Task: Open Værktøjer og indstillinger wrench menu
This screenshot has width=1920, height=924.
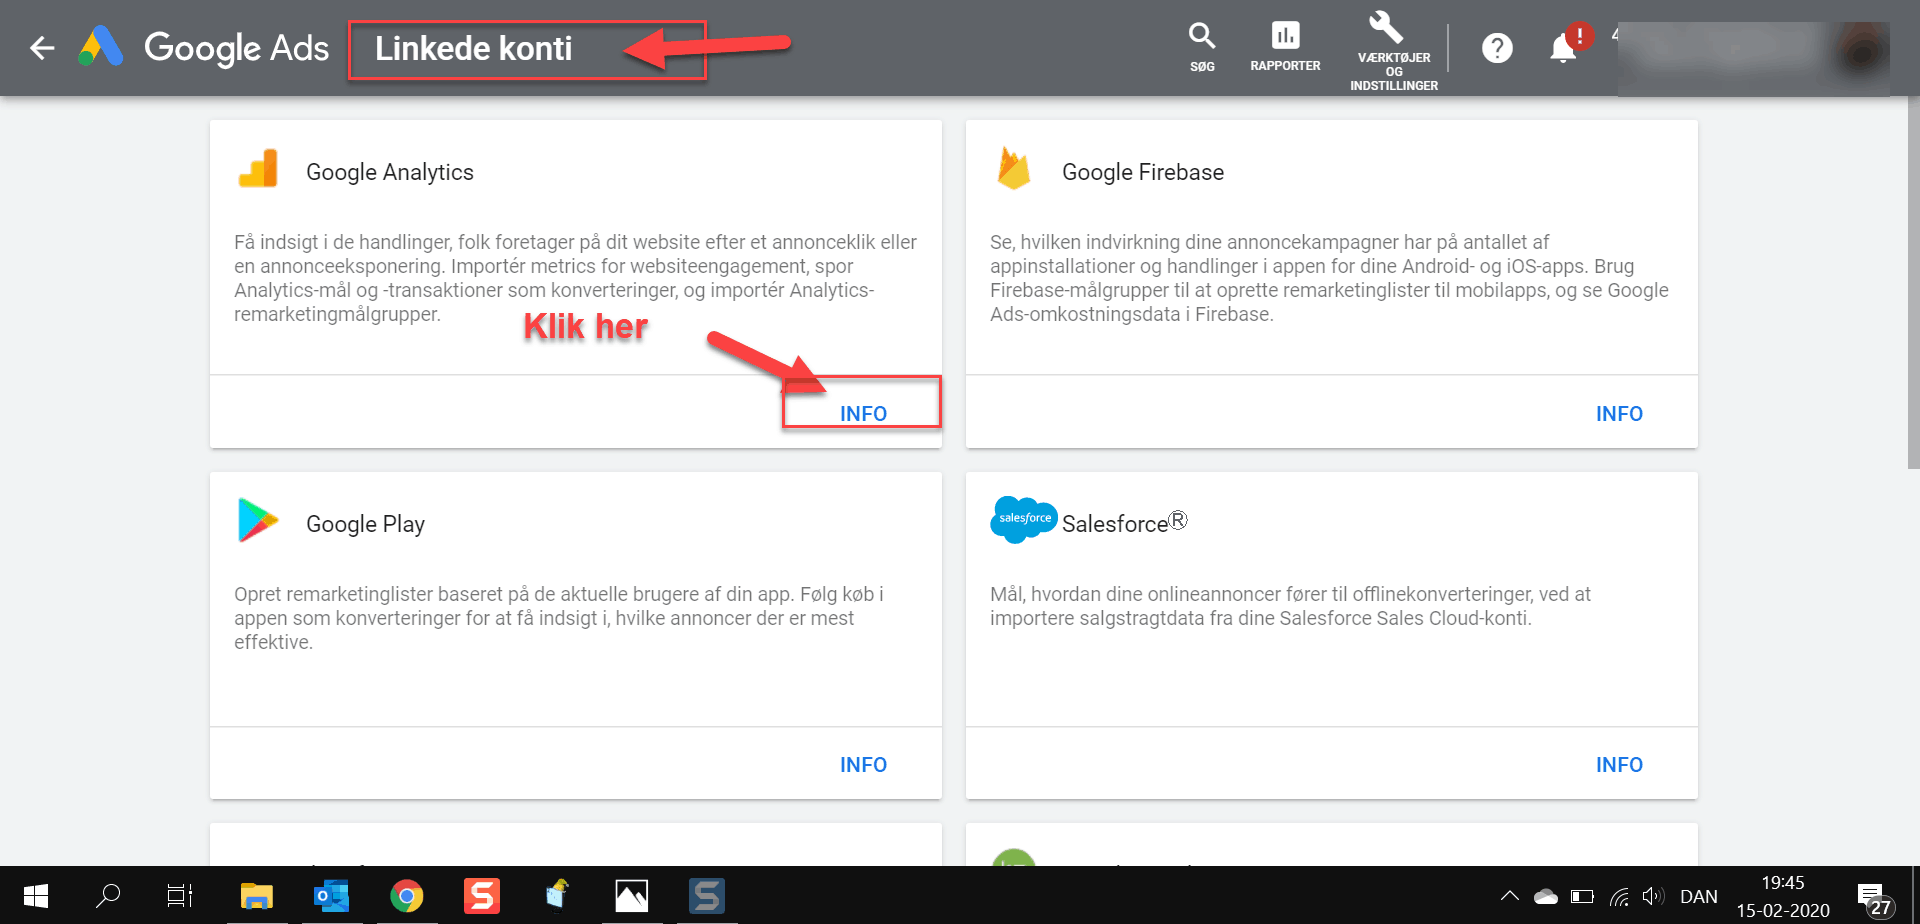Action: click(1394, 50)
